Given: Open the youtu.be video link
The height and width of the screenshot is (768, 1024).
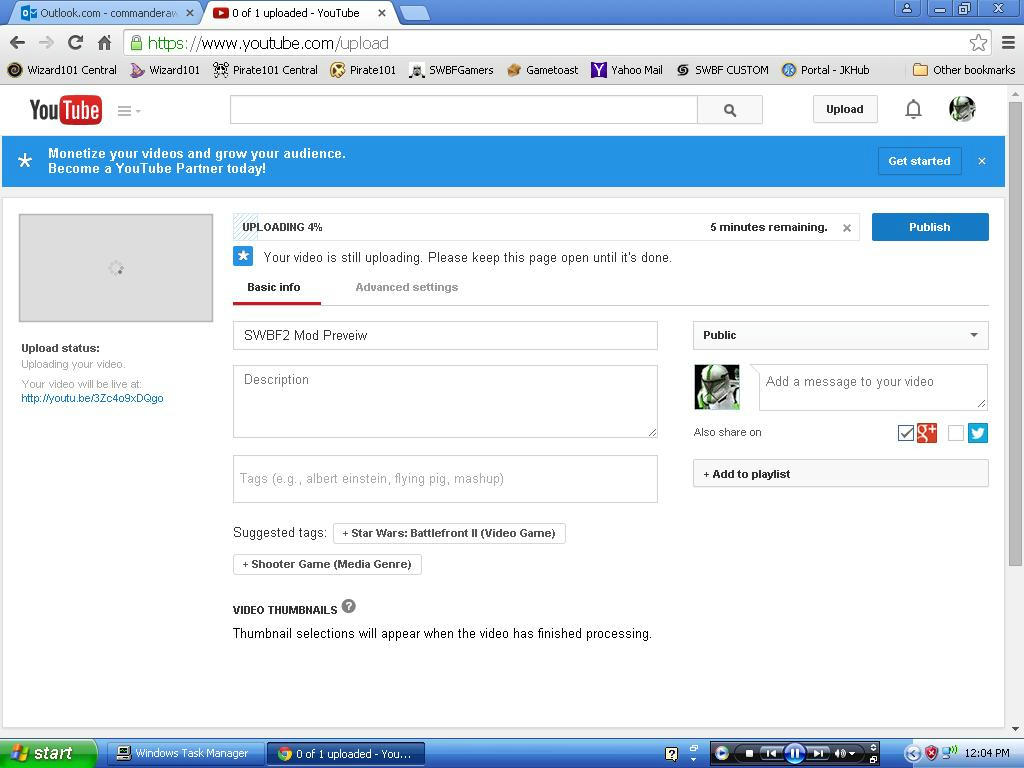Looking at the screenshot, I should click(x=92, y=398).
